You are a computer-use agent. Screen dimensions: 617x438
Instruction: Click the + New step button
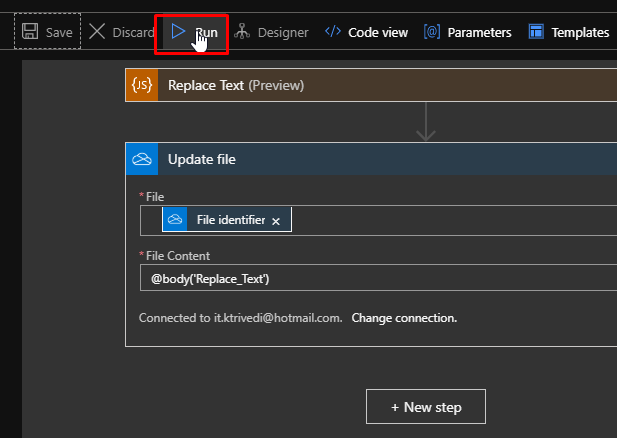[426, 407]
